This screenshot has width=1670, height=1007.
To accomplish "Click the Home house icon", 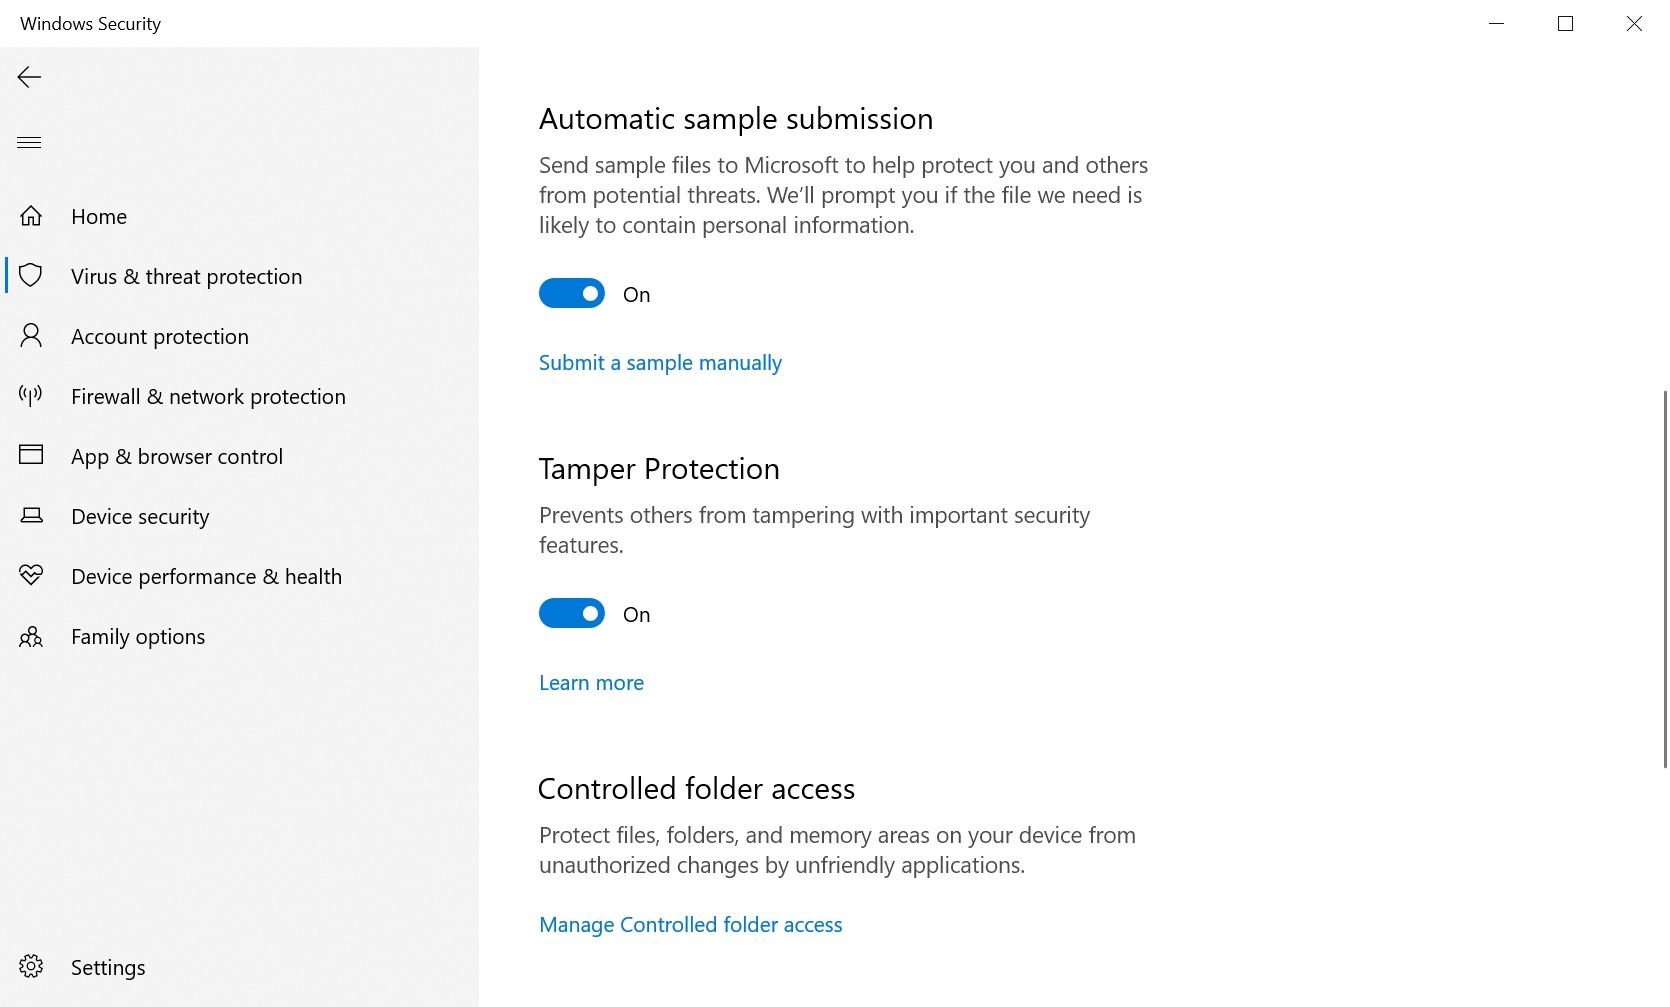I will [31, 216].
